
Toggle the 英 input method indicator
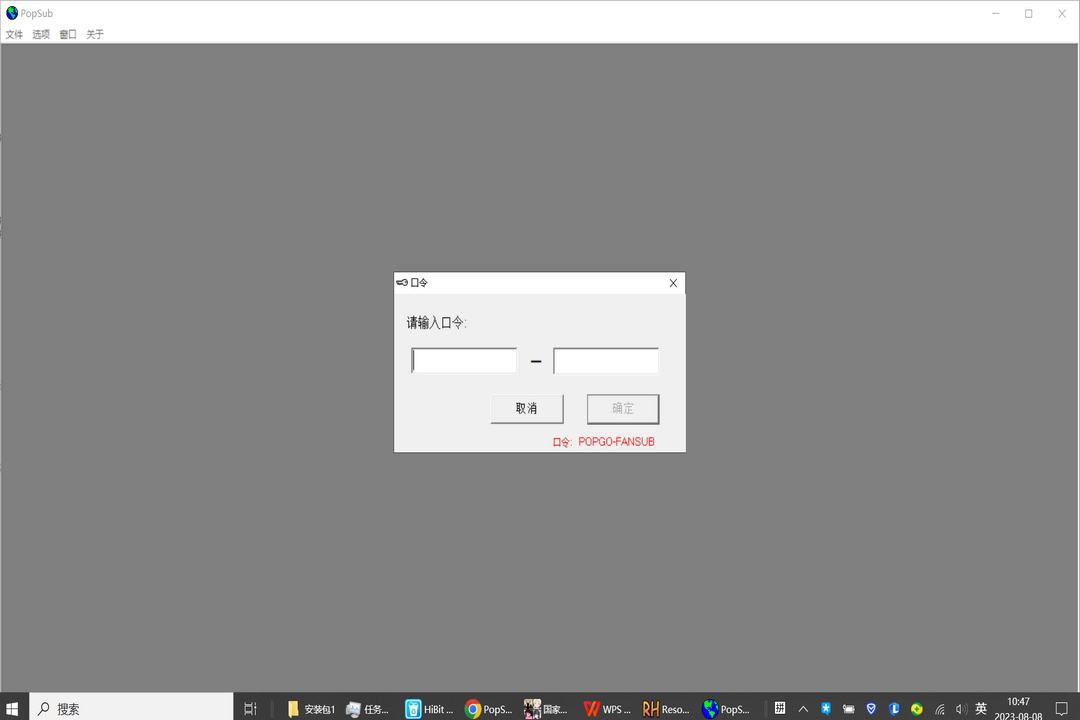click(981, 709)
